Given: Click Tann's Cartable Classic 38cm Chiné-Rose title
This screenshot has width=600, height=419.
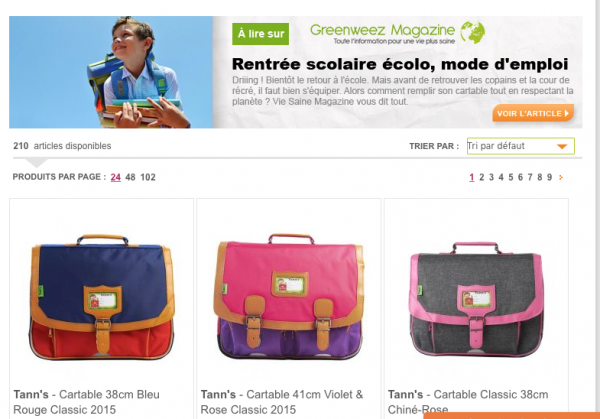Looking at the screenshot, I should coord(468,402).
